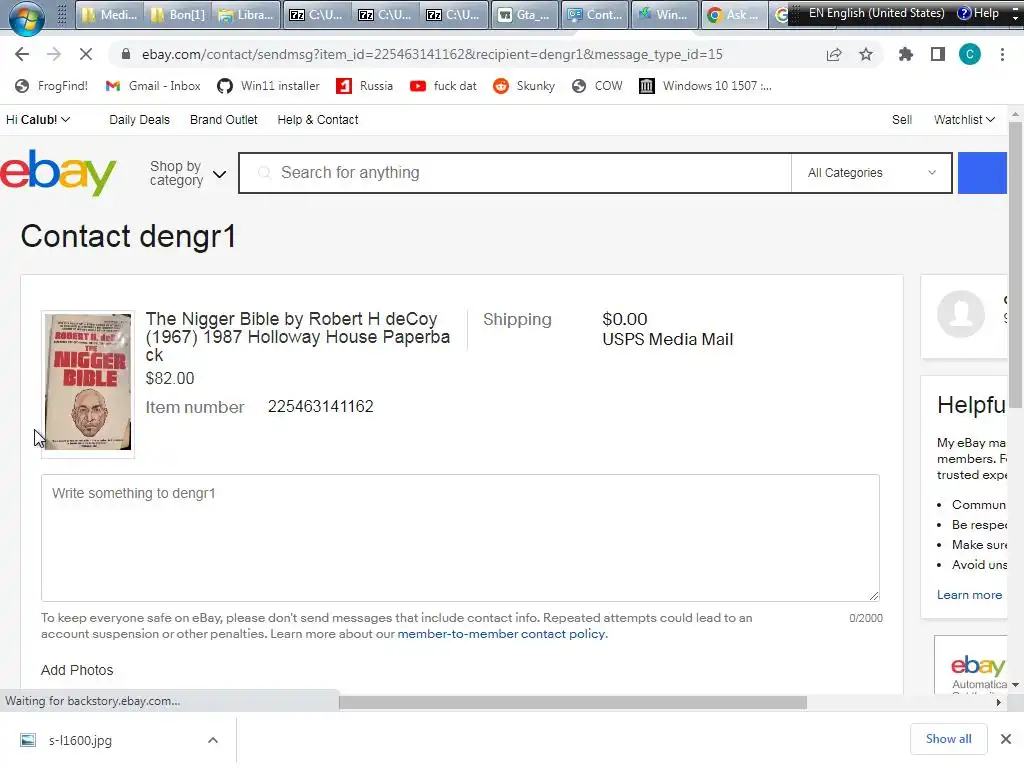This screenshot has height=768, width=1024.
Task: Open the YouTube bookmark with red icon
Action: click(x=443, y=86)
